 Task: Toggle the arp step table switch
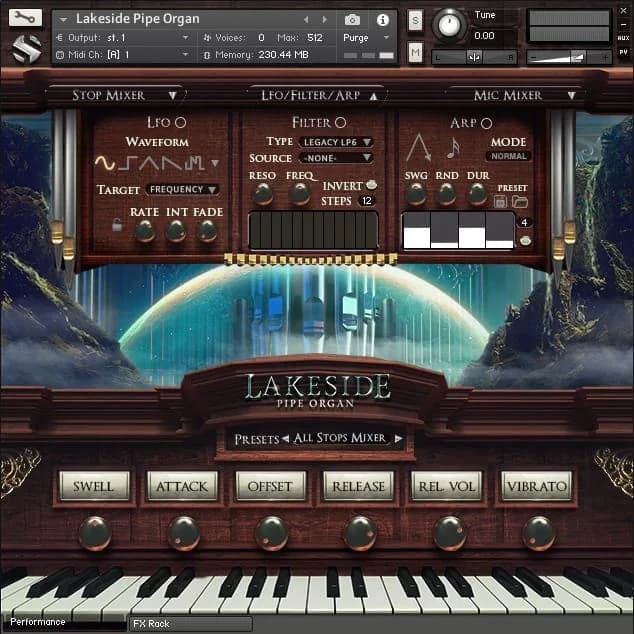(525, 241)
